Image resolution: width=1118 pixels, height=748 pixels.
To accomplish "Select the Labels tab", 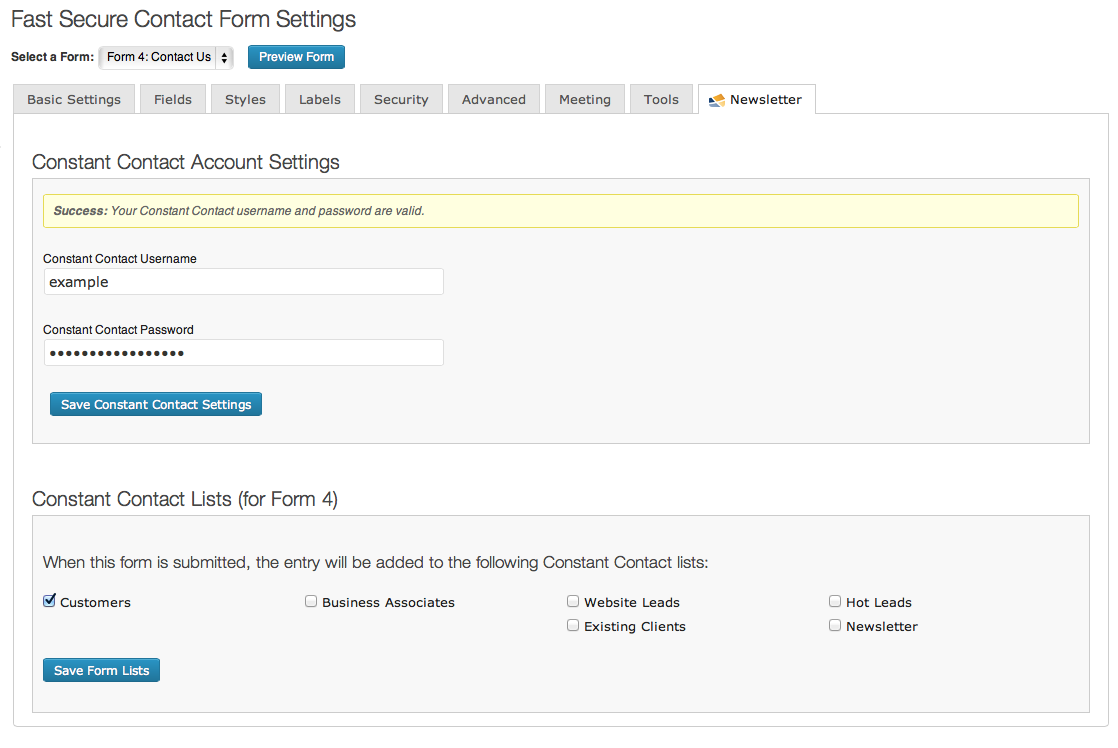I will click(x=319, y=100).
